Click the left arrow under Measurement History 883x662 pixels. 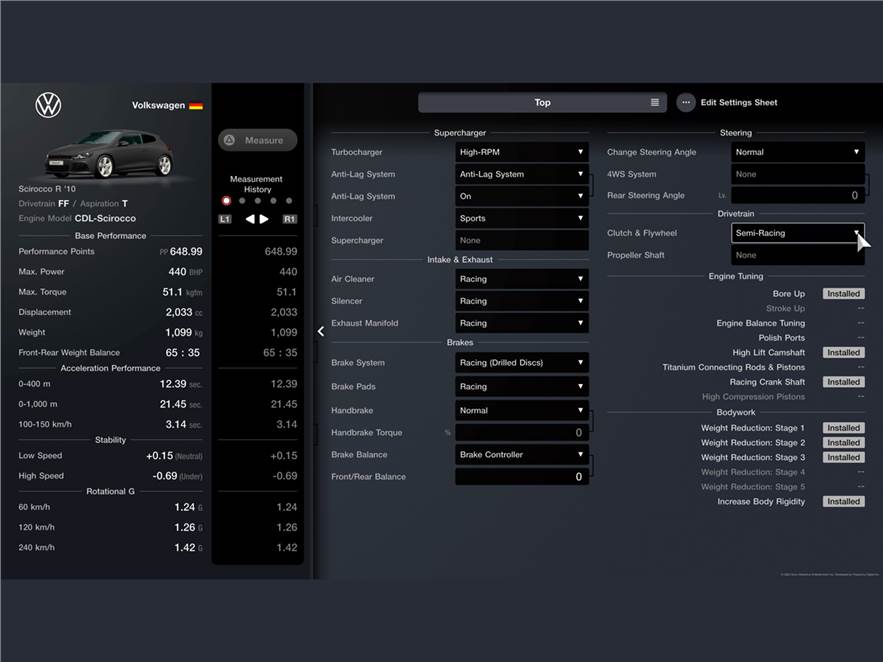point(250,219)
